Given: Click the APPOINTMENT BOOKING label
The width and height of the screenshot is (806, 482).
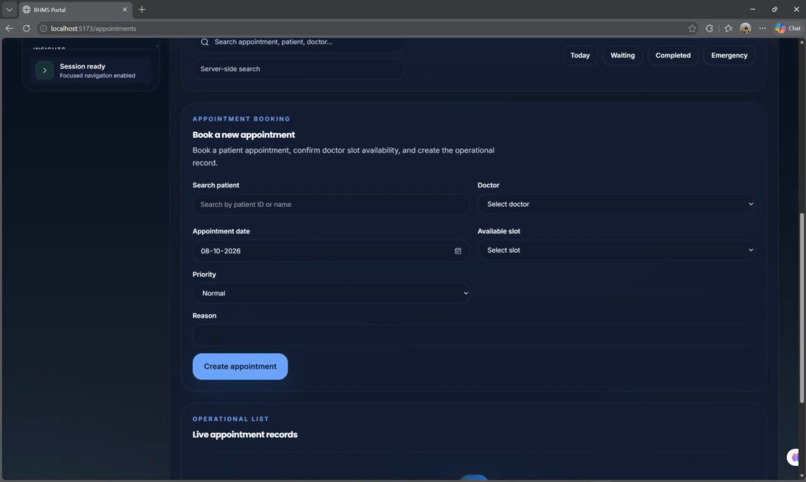Looking at the screenshot, I should coord(241,119).
